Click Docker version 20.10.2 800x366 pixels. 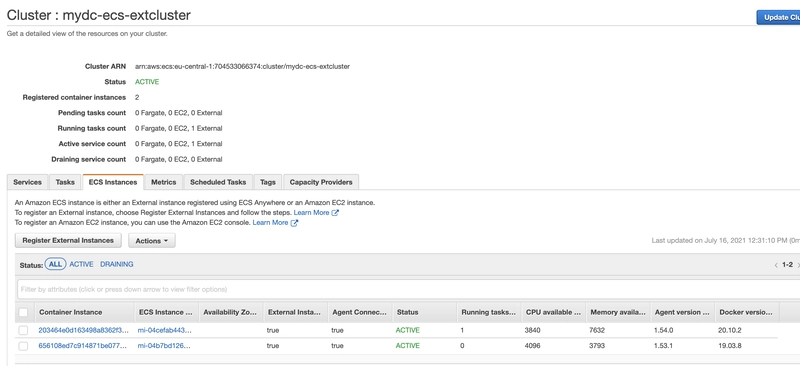[730, 330]
